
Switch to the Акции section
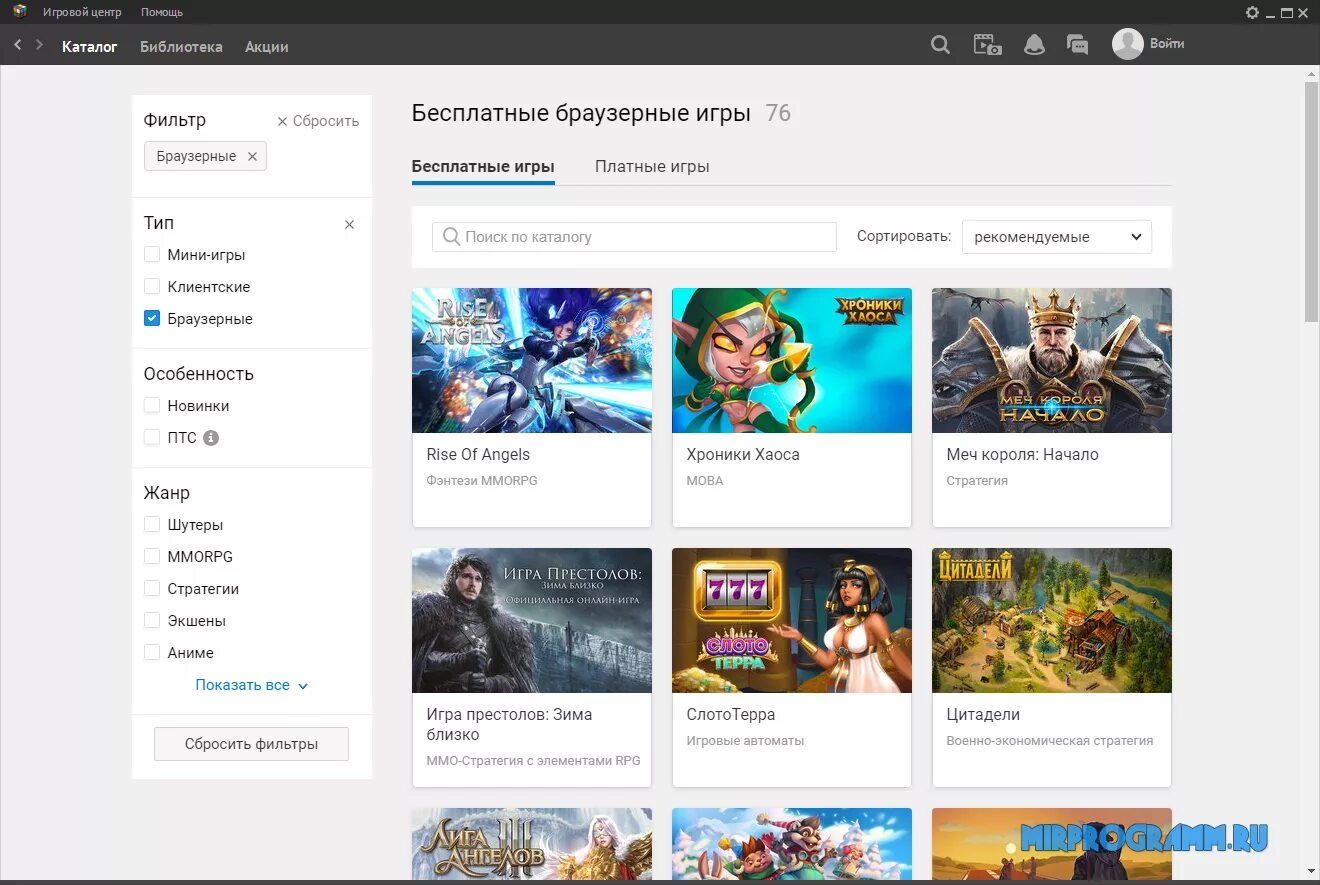click(x=267, y=47)
